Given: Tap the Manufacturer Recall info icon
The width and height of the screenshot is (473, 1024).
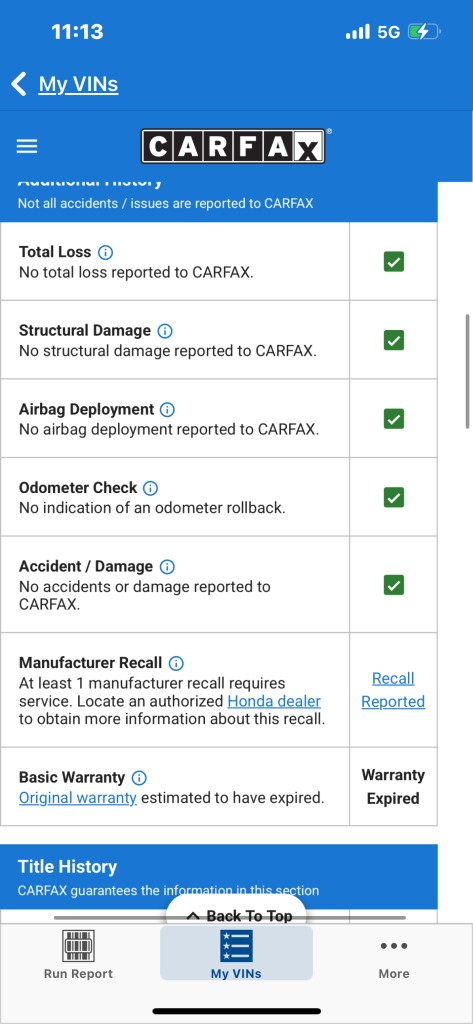Looking at the screenshot, I should (x=176, y=663).
